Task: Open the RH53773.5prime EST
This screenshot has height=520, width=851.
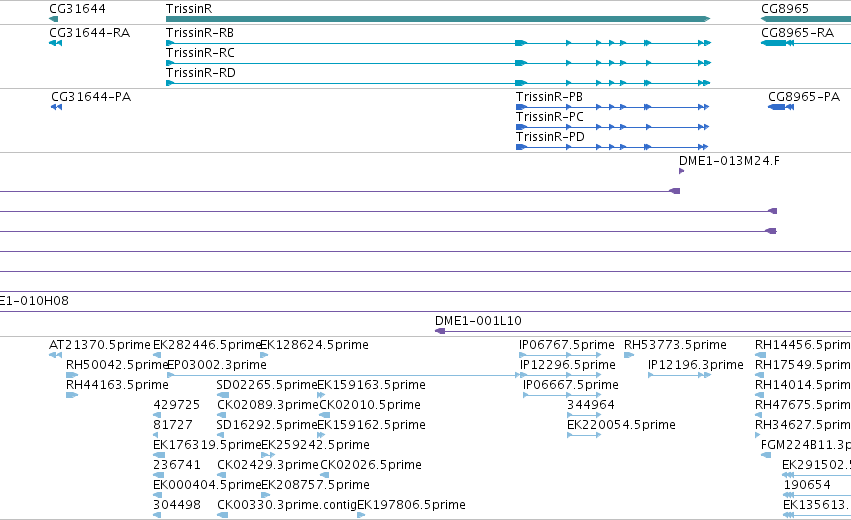Action: click(675, 345)
